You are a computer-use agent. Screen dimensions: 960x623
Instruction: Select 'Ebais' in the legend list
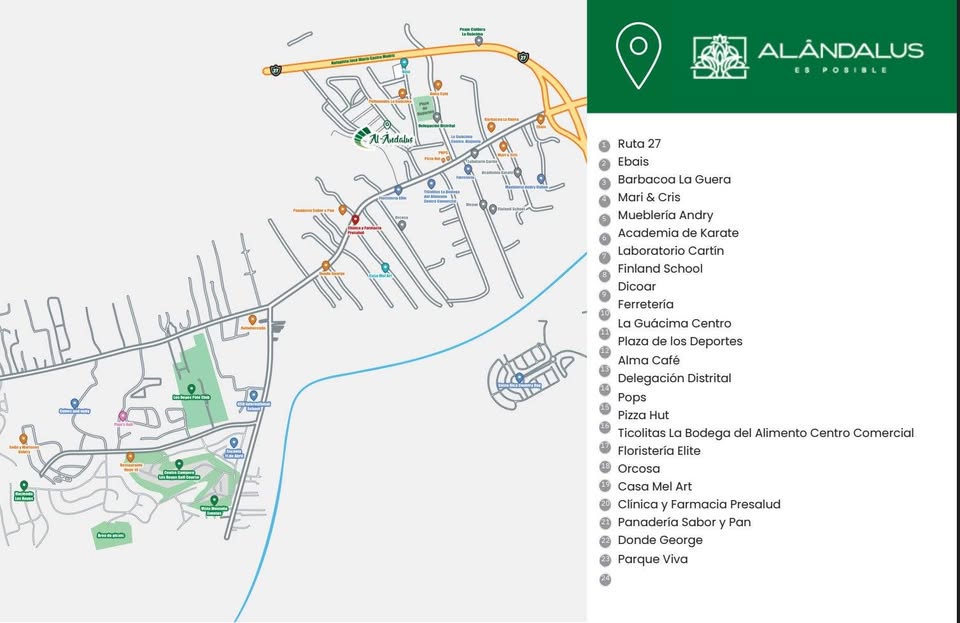pyautogui.click(x=632, y=162)
